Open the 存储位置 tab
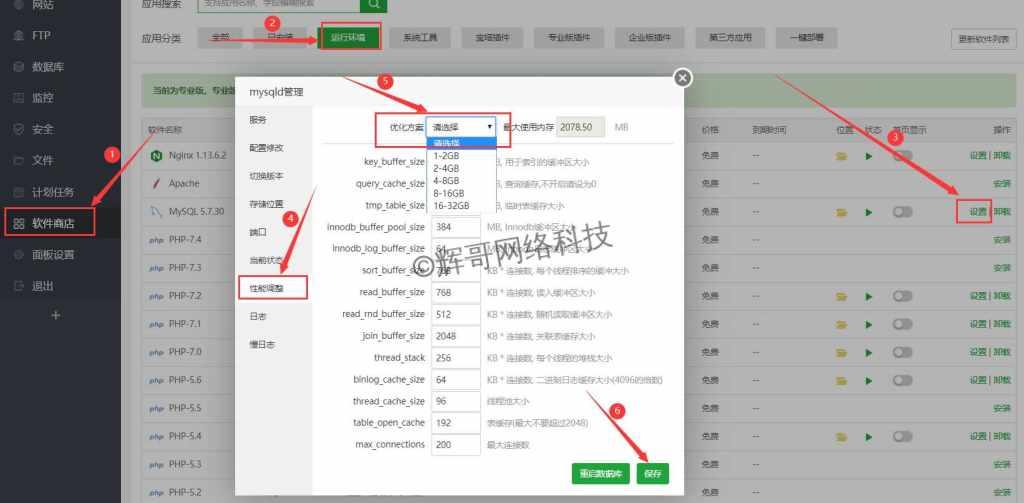This screenshot has height=503, width=1024. [273, 204]
